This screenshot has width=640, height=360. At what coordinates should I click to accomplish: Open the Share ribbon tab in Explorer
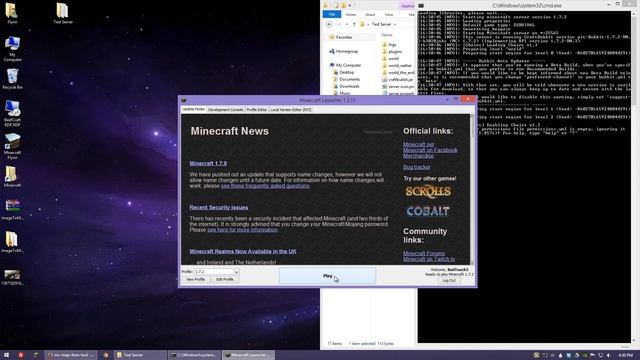[x=370, y=15]
